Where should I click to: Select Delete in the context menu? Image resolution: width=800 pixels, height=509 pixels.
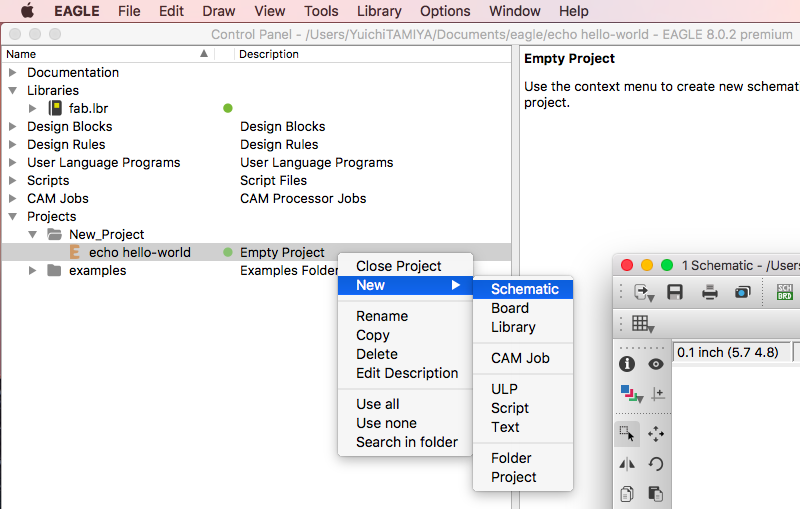[x=406, y=354]
